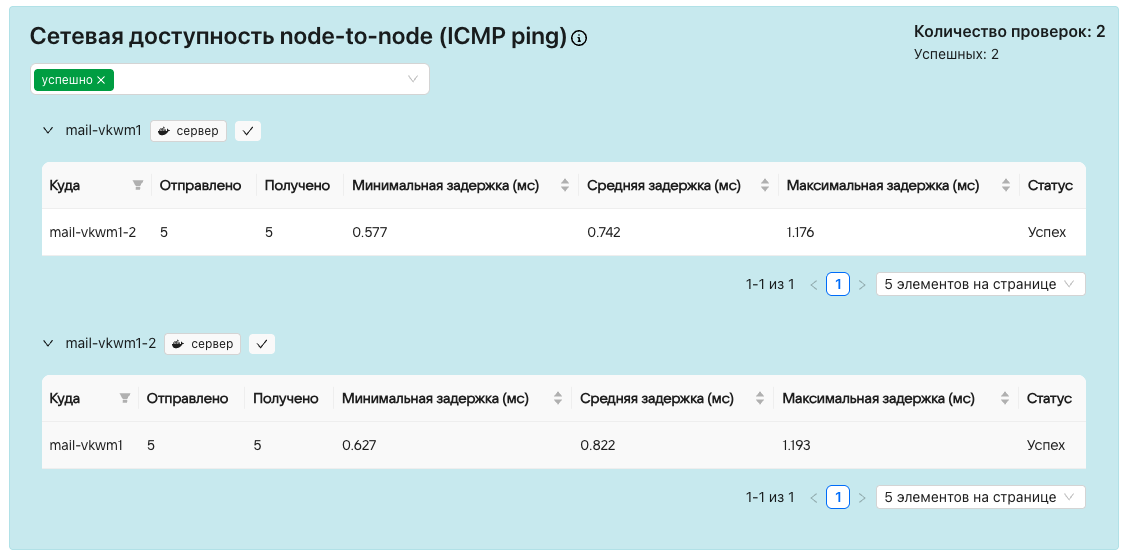Viewport: 1127px width, 556px height.
Task: Open second table's '5 элементов на странице' dropdown
Action: [x=980, y=497]
